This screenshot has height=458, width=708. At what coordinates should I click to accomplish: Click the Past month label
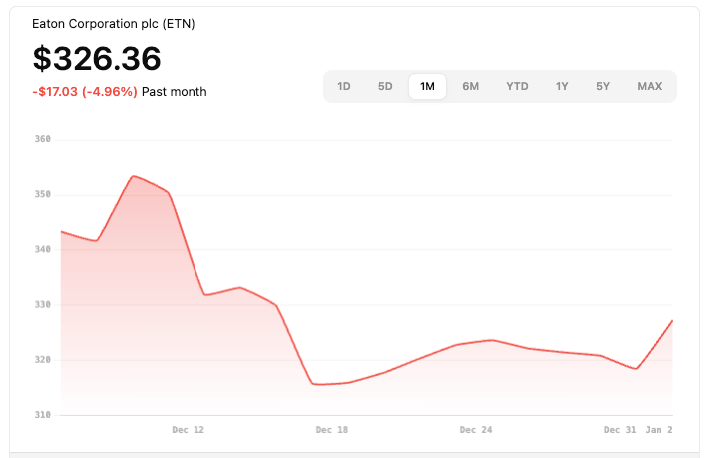174,92
